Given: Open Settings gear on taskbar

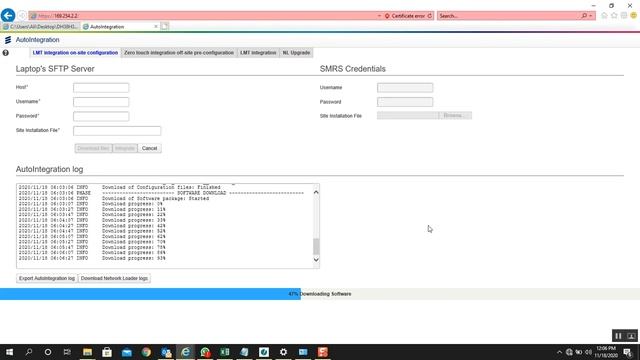Looking at the screenshot, I should pyautogui.click(x=283, y=352).
